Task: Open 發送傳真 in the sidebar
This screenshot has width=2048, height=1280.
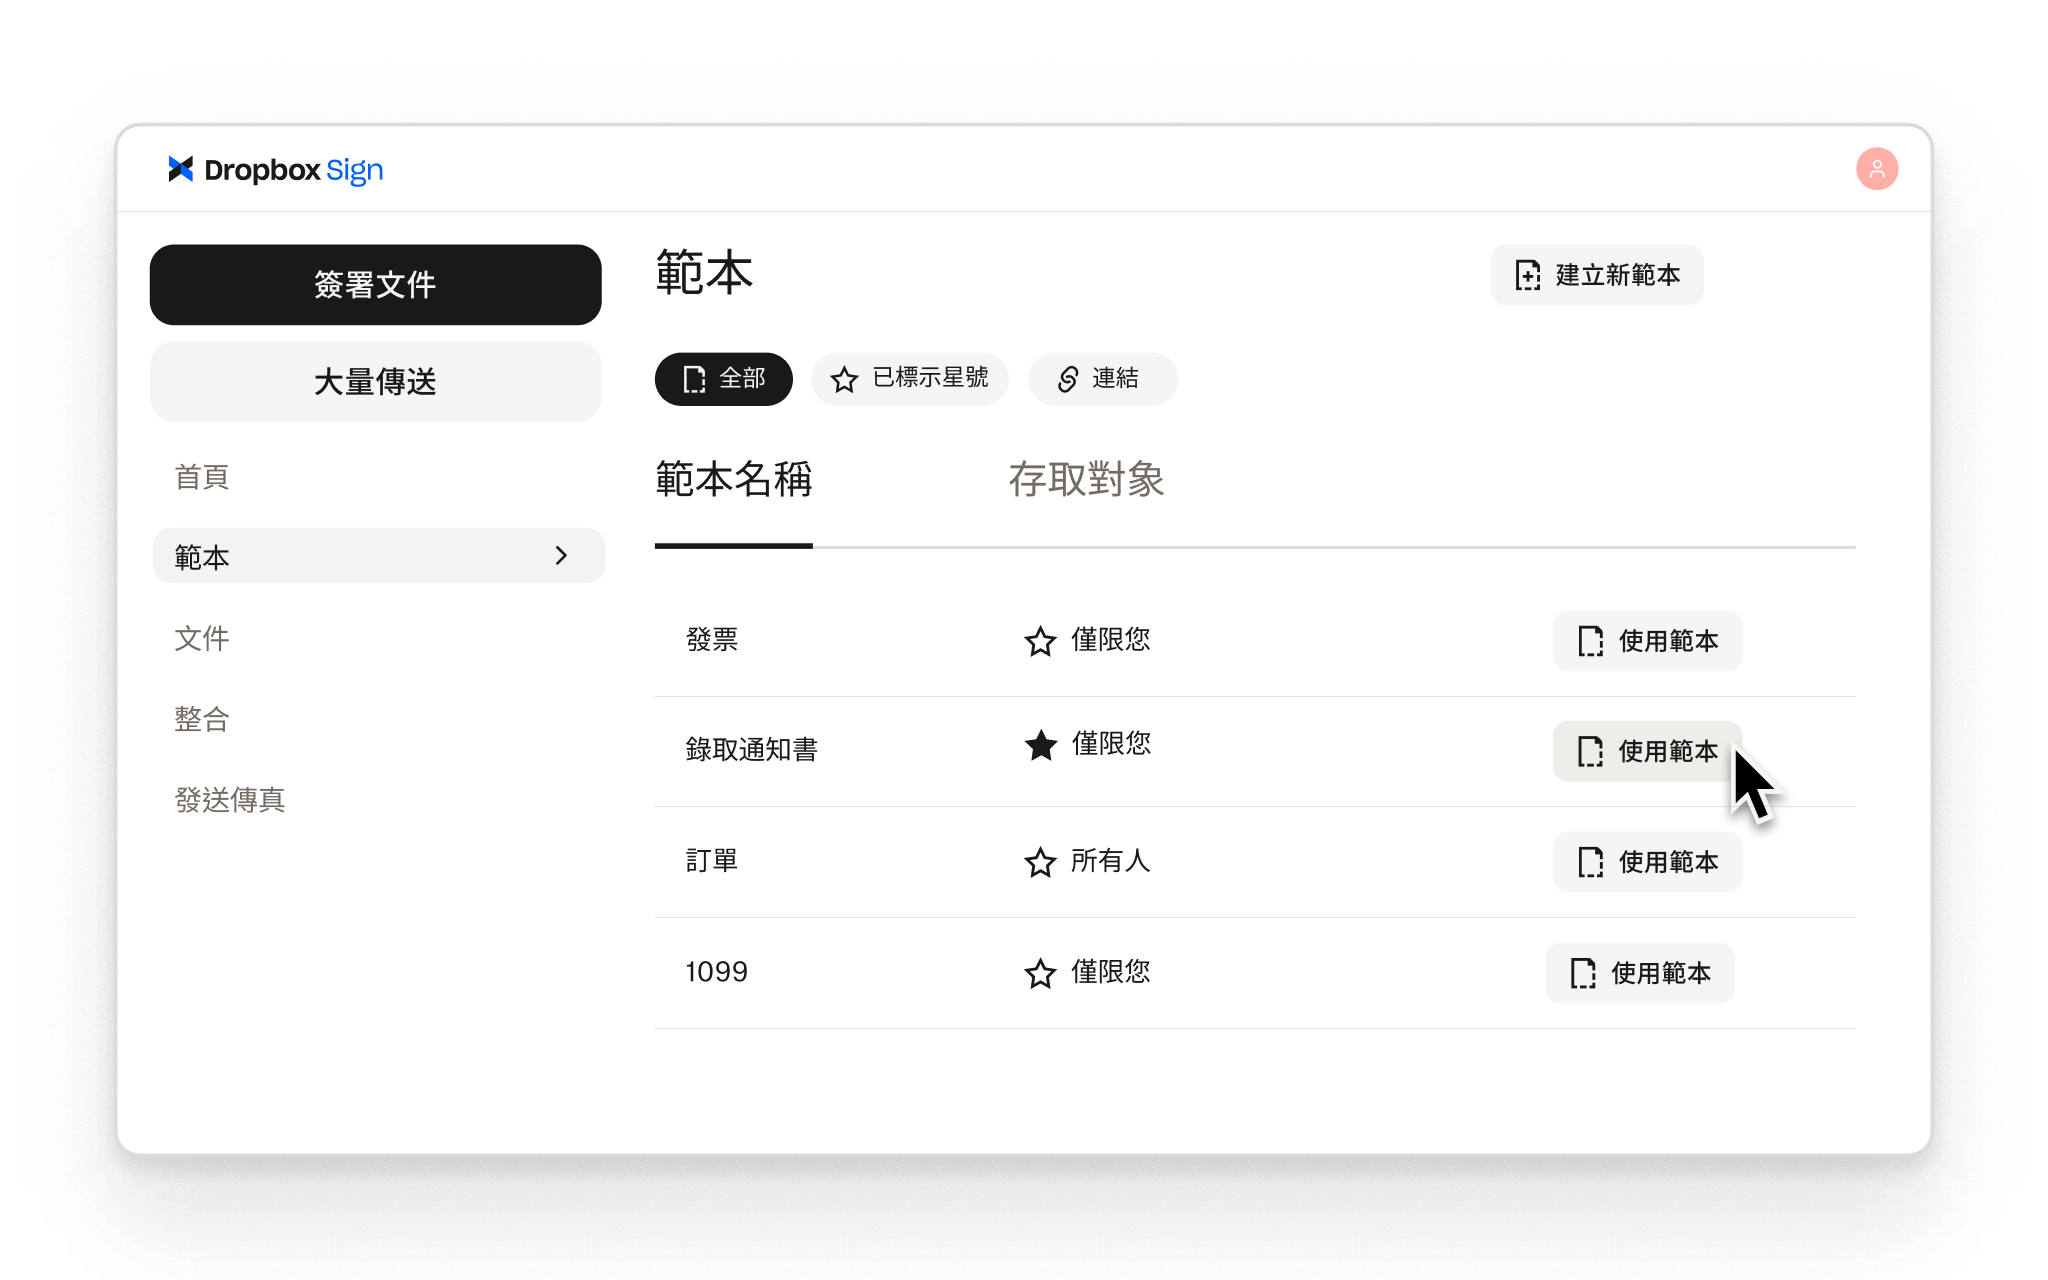Action: [230, 800]
